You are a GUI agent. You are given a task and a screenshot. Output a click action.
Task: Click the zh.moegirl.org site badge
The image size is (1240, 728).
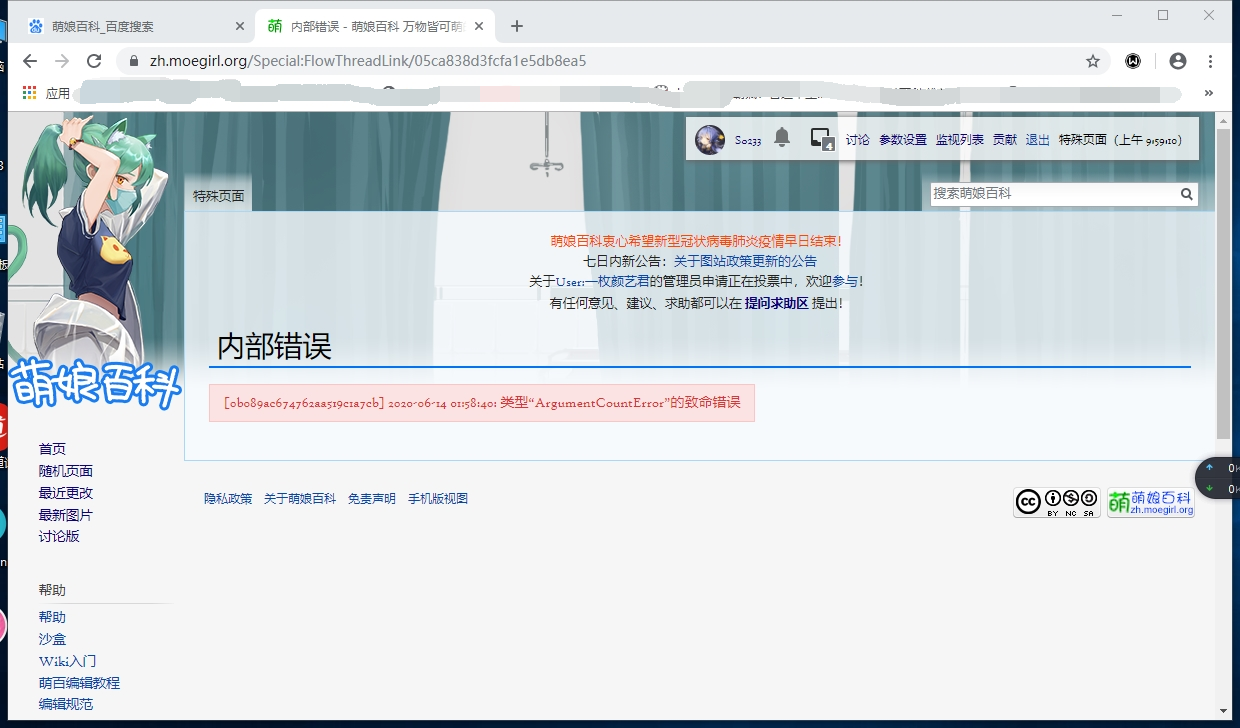pos(1150,501)
